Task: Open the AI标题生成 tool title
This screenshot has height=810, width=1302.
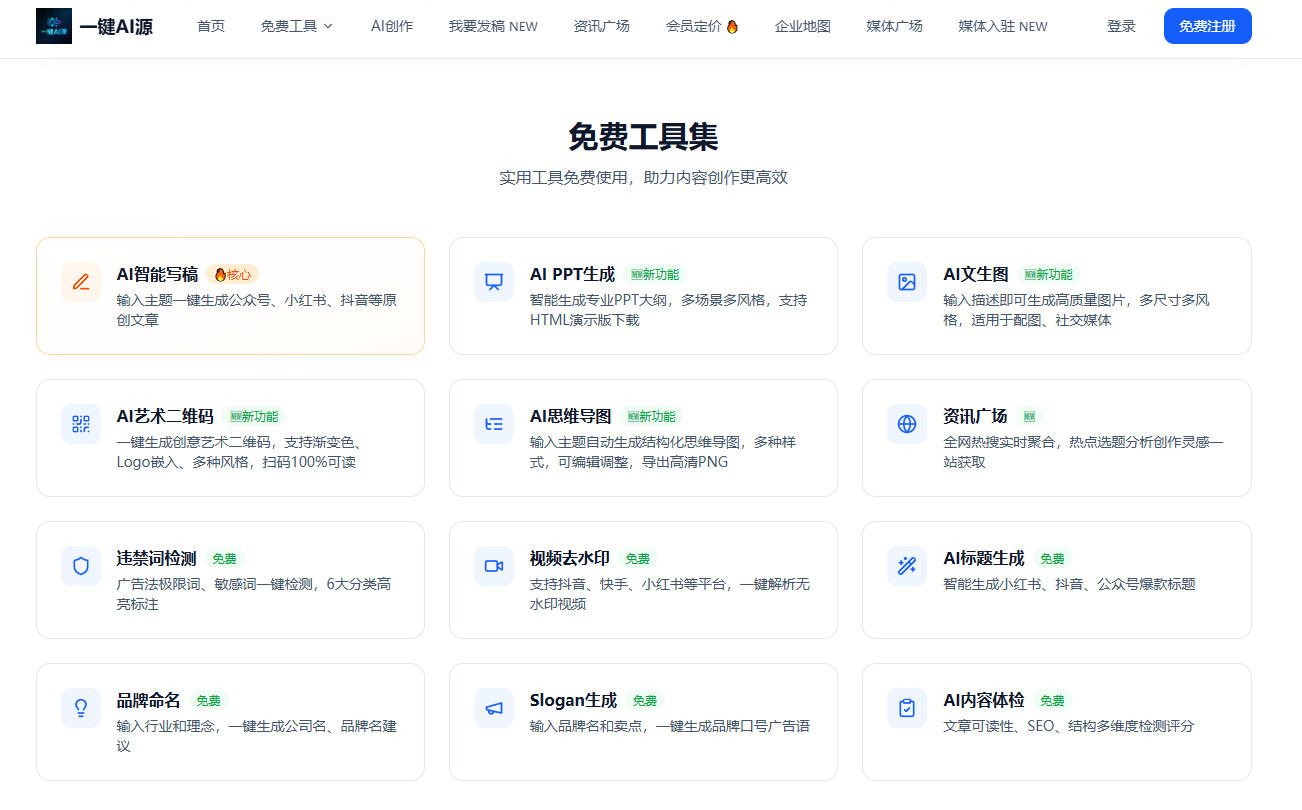Action: point(984,558)
